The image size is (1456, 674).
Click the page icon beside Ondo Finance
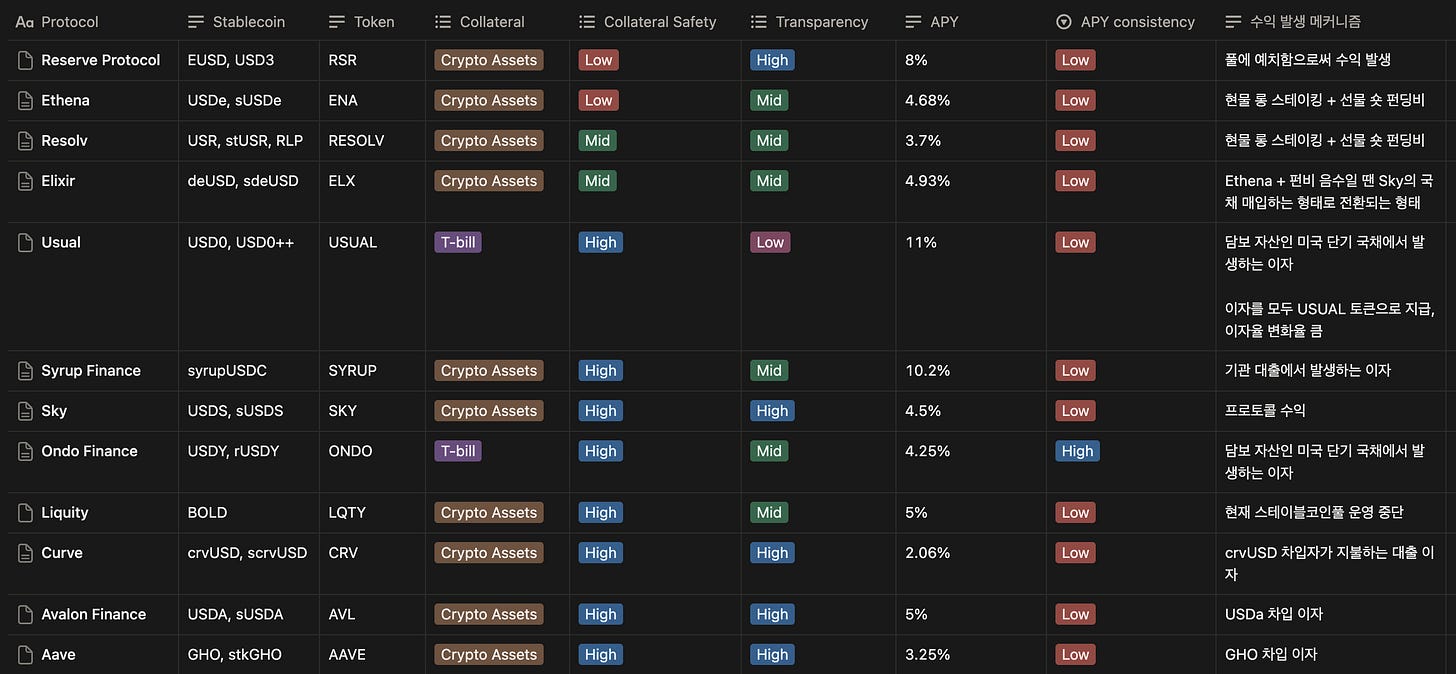26,451
